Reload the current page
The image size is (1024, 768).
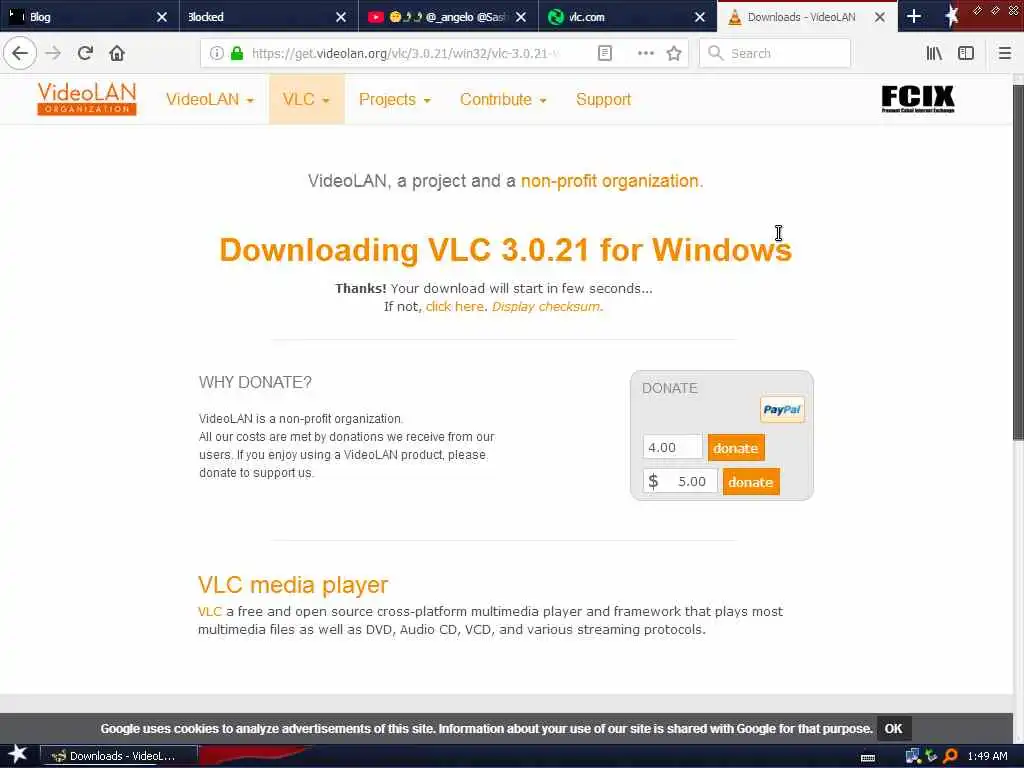85,53
